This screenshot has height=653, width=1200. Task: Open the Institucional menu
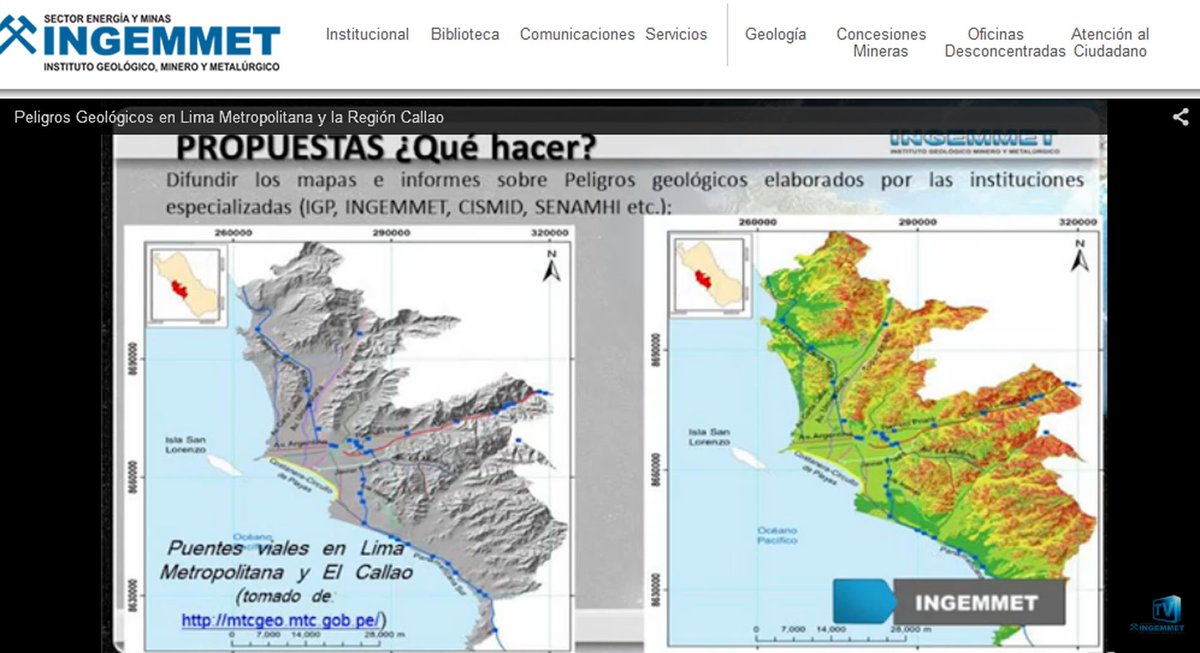pos(367,34)
